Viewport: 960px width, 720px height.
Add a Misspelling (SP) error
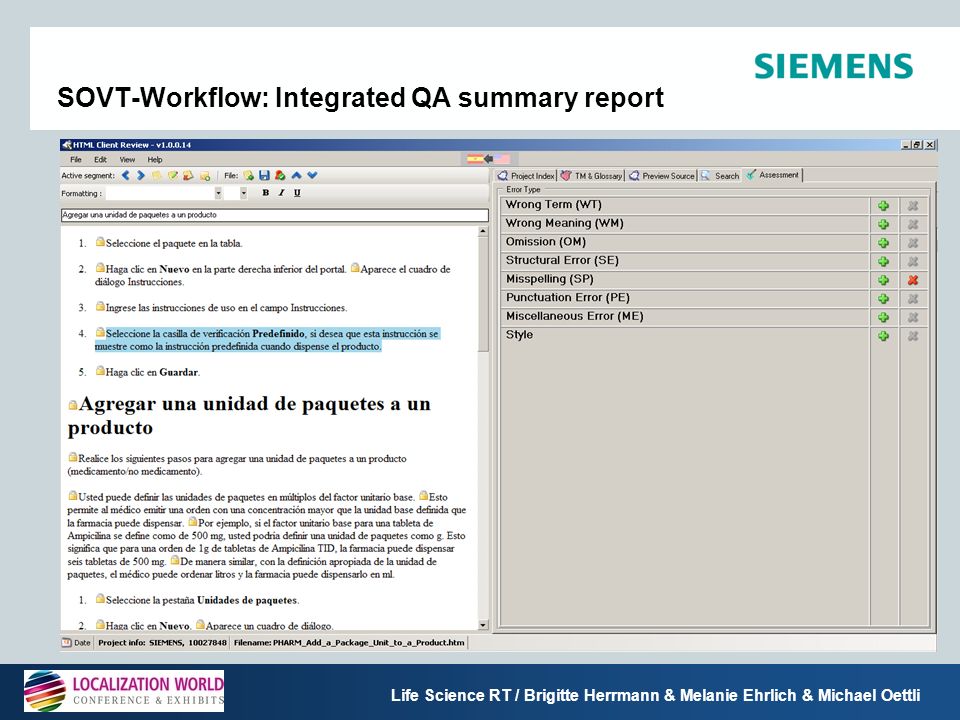coord(883,280)
